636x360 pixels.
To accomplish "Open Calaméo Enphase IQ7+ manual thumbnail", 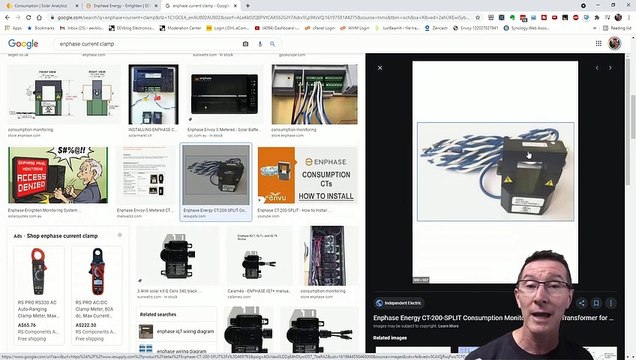I will click(x=260, y=256).
